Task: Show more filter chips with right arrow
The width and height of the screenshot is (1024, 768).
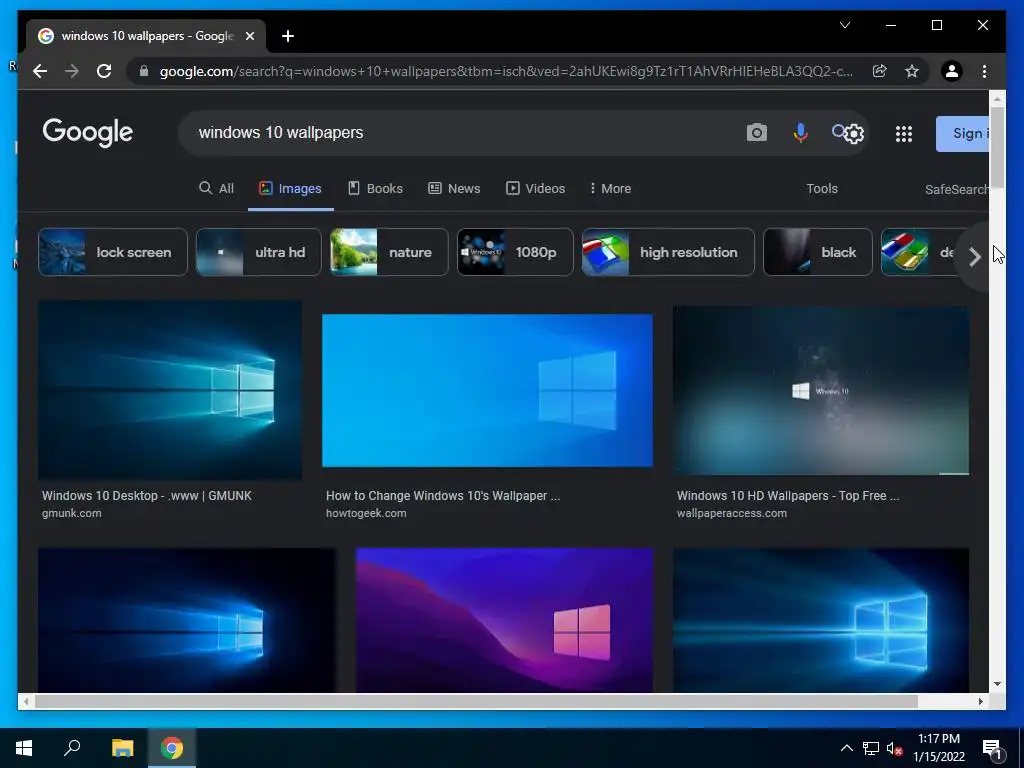Action: pyautogui.click(x=974, y=257)
